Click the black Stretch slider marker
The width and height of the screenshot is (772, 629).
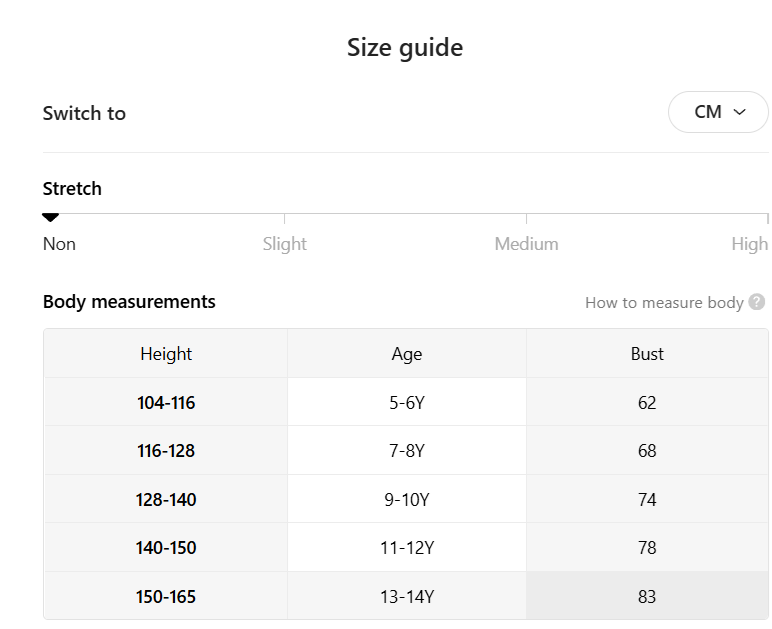click(51, 217)
